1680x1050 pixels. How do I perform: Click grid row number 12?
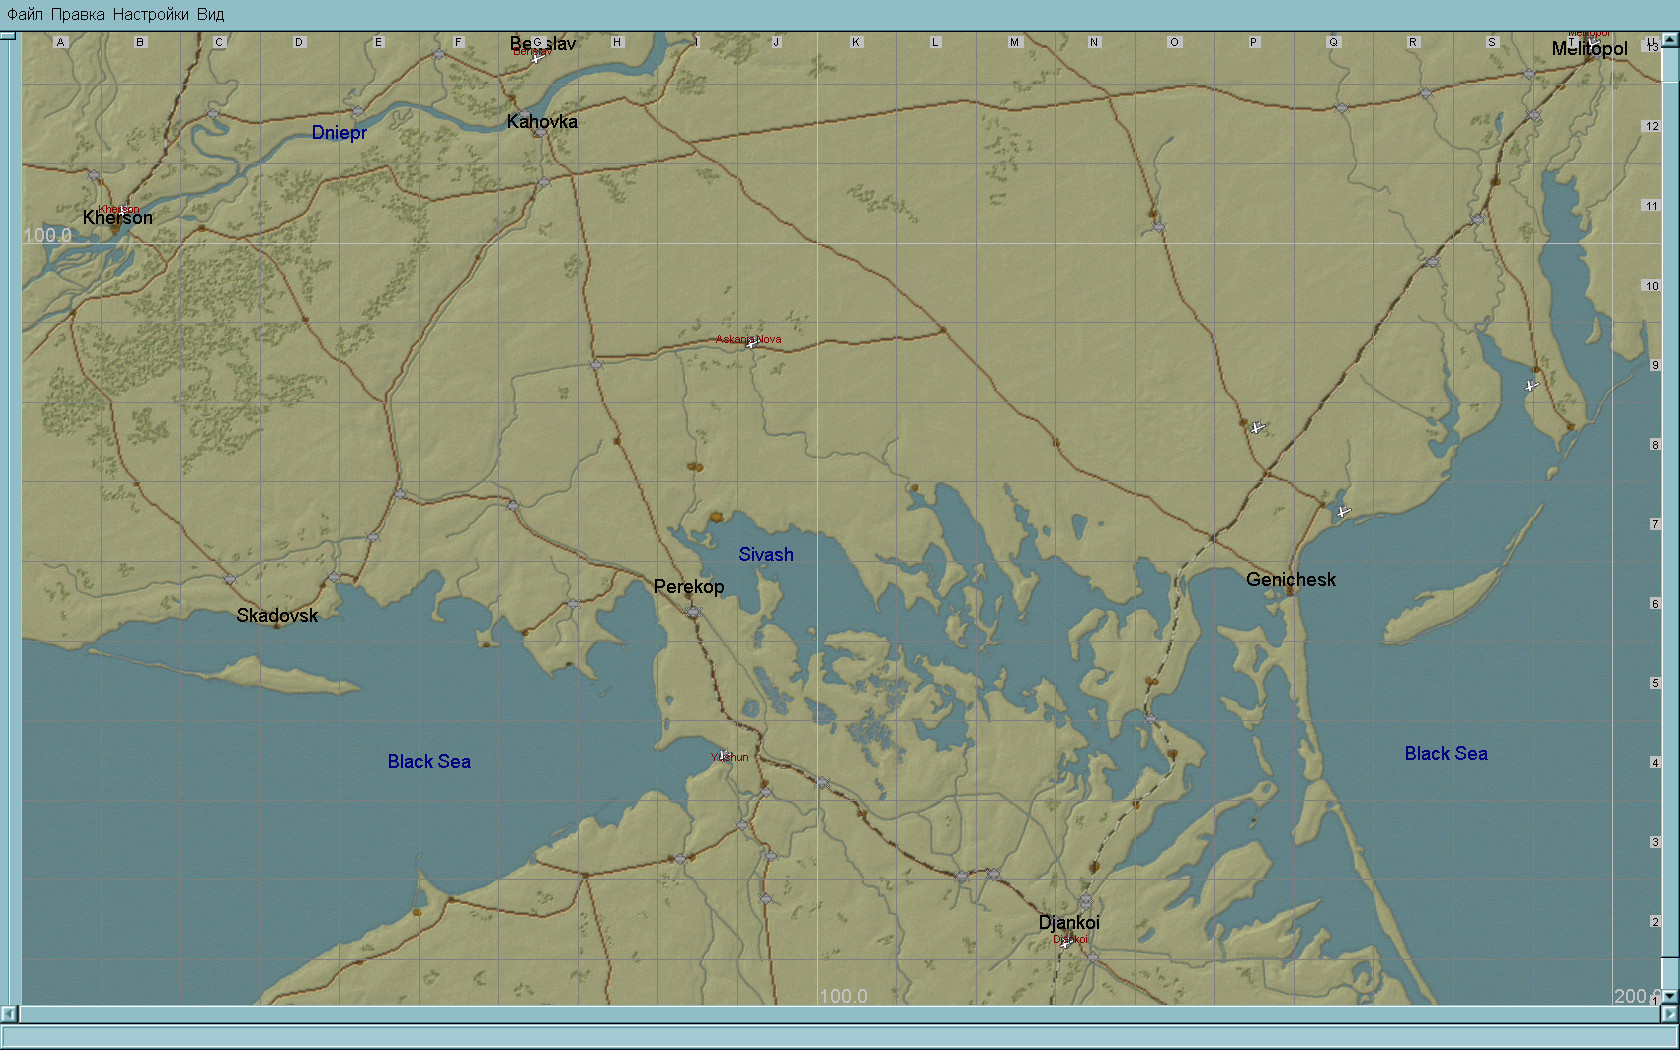(1652, 126)
